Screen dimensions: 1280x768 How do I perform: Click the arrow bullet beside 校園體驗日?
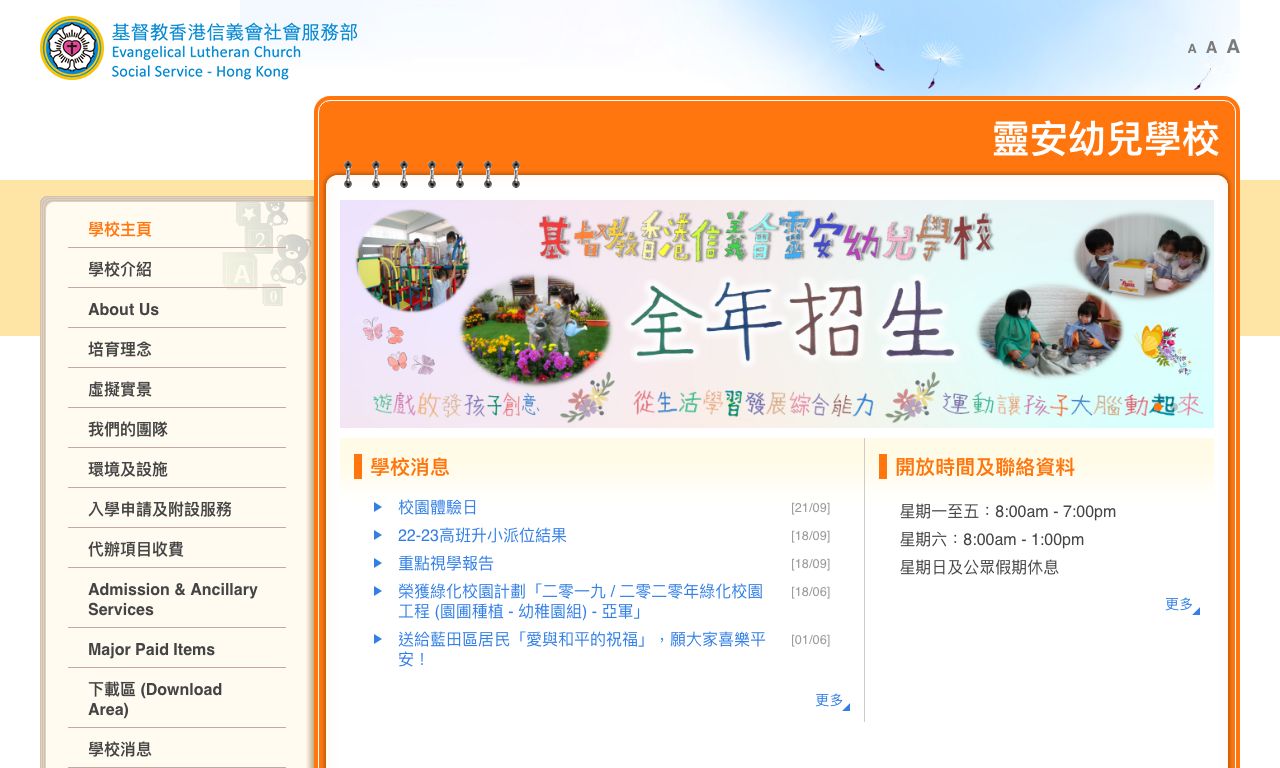coord(378,507)
